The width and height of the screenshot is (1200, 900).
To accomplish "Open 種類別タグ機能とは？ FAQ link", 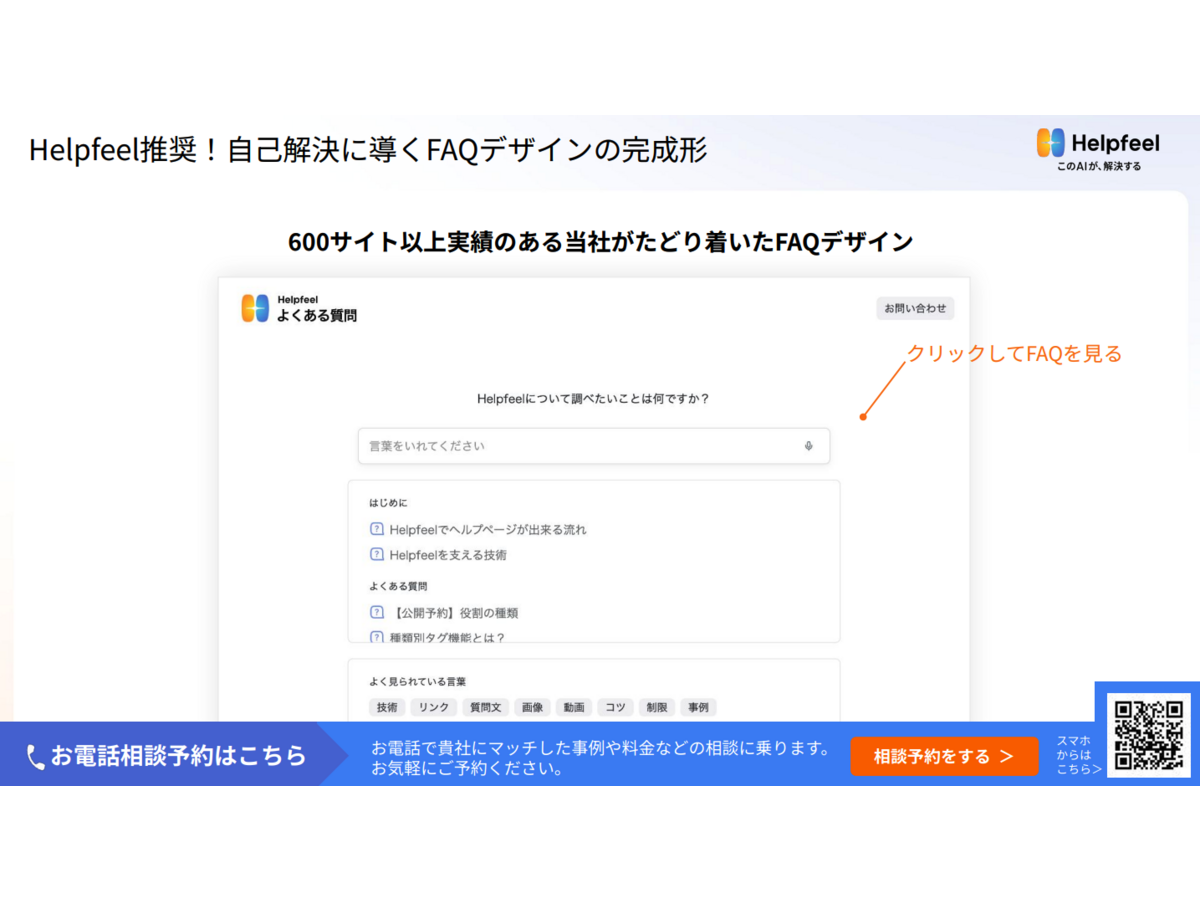I will pyautogui.click(x=447, y=636).
